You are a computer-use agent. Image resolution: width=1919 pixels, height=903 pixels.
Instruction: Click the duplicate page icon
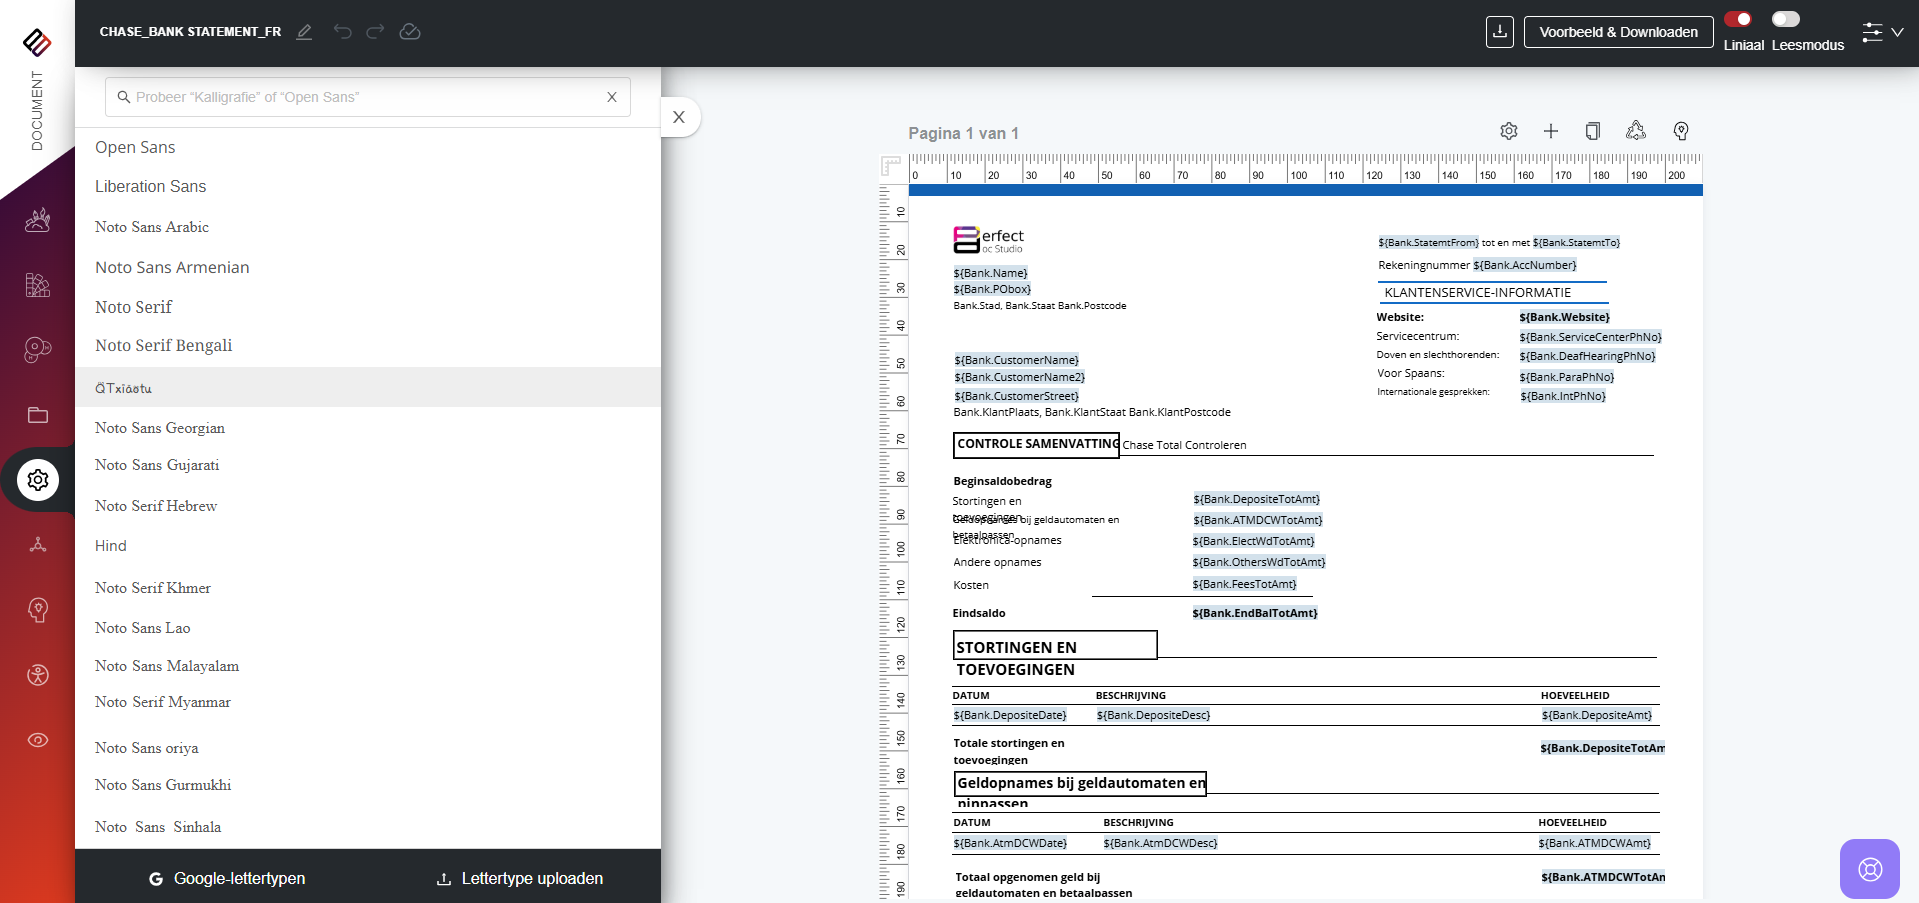[1592, 131]
